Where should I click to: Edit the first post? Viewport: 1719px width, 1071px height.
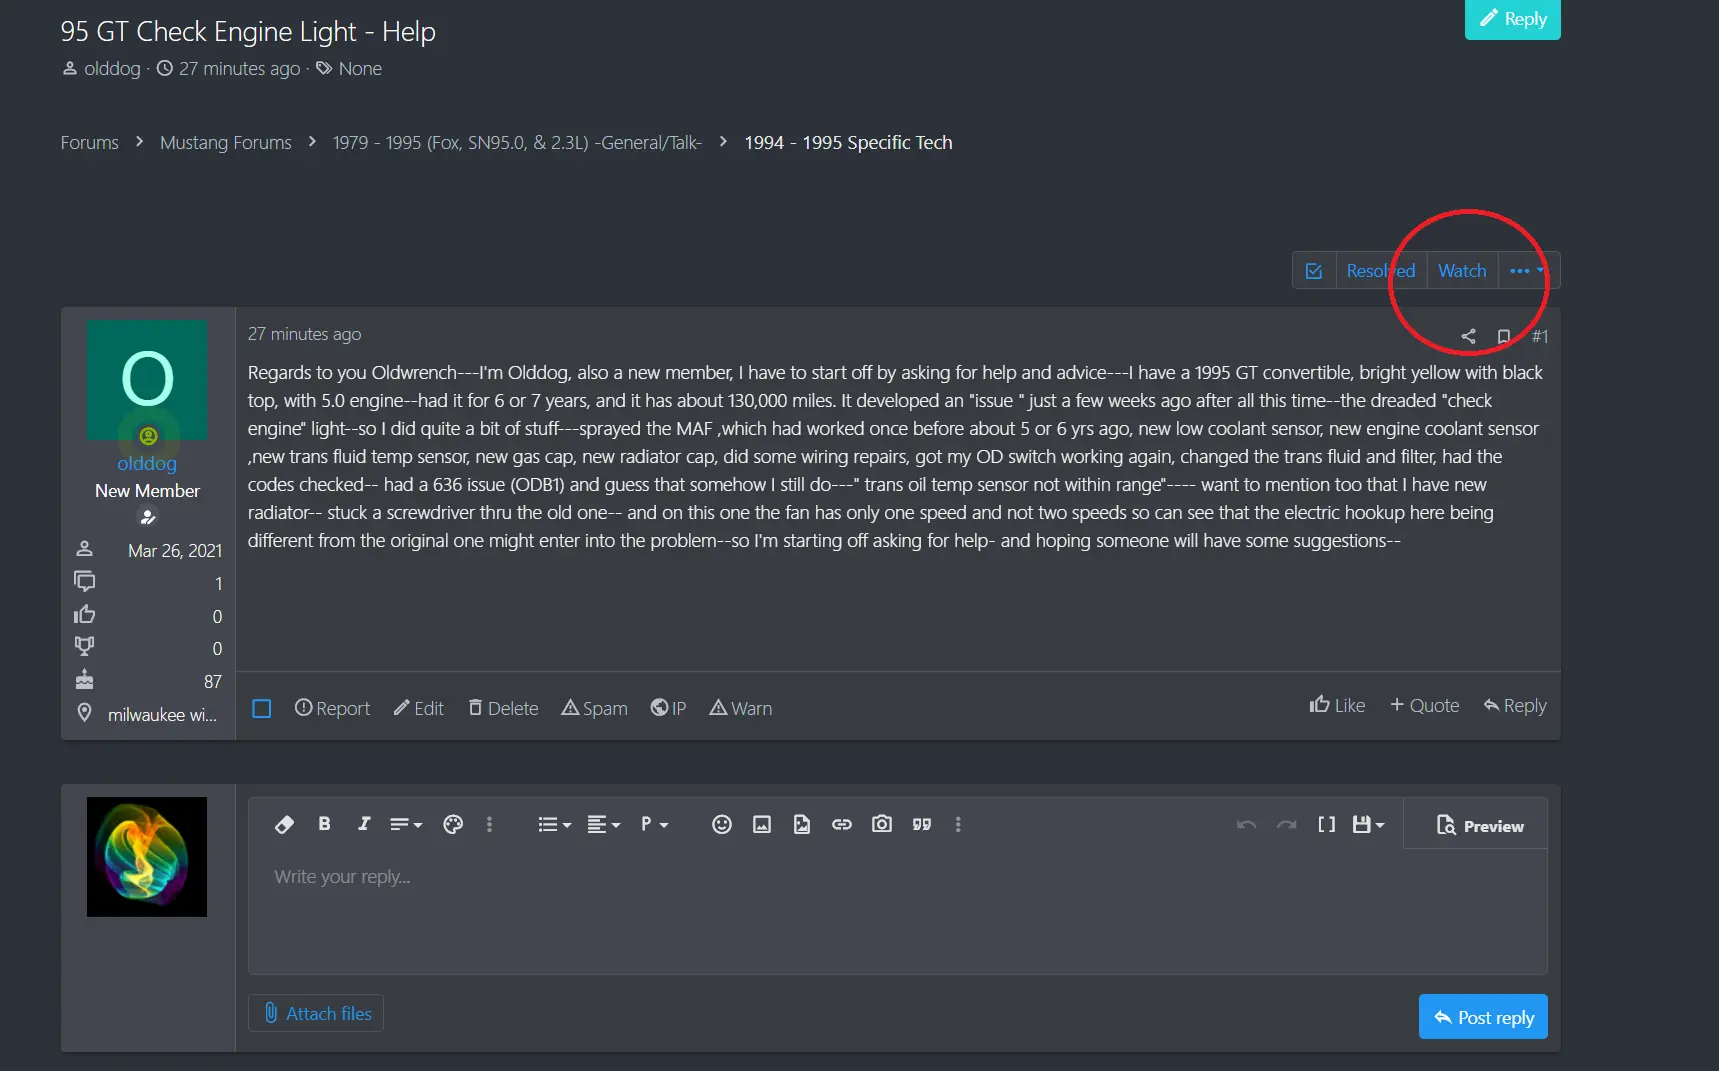pyautogui.click(x=418, y=708)
